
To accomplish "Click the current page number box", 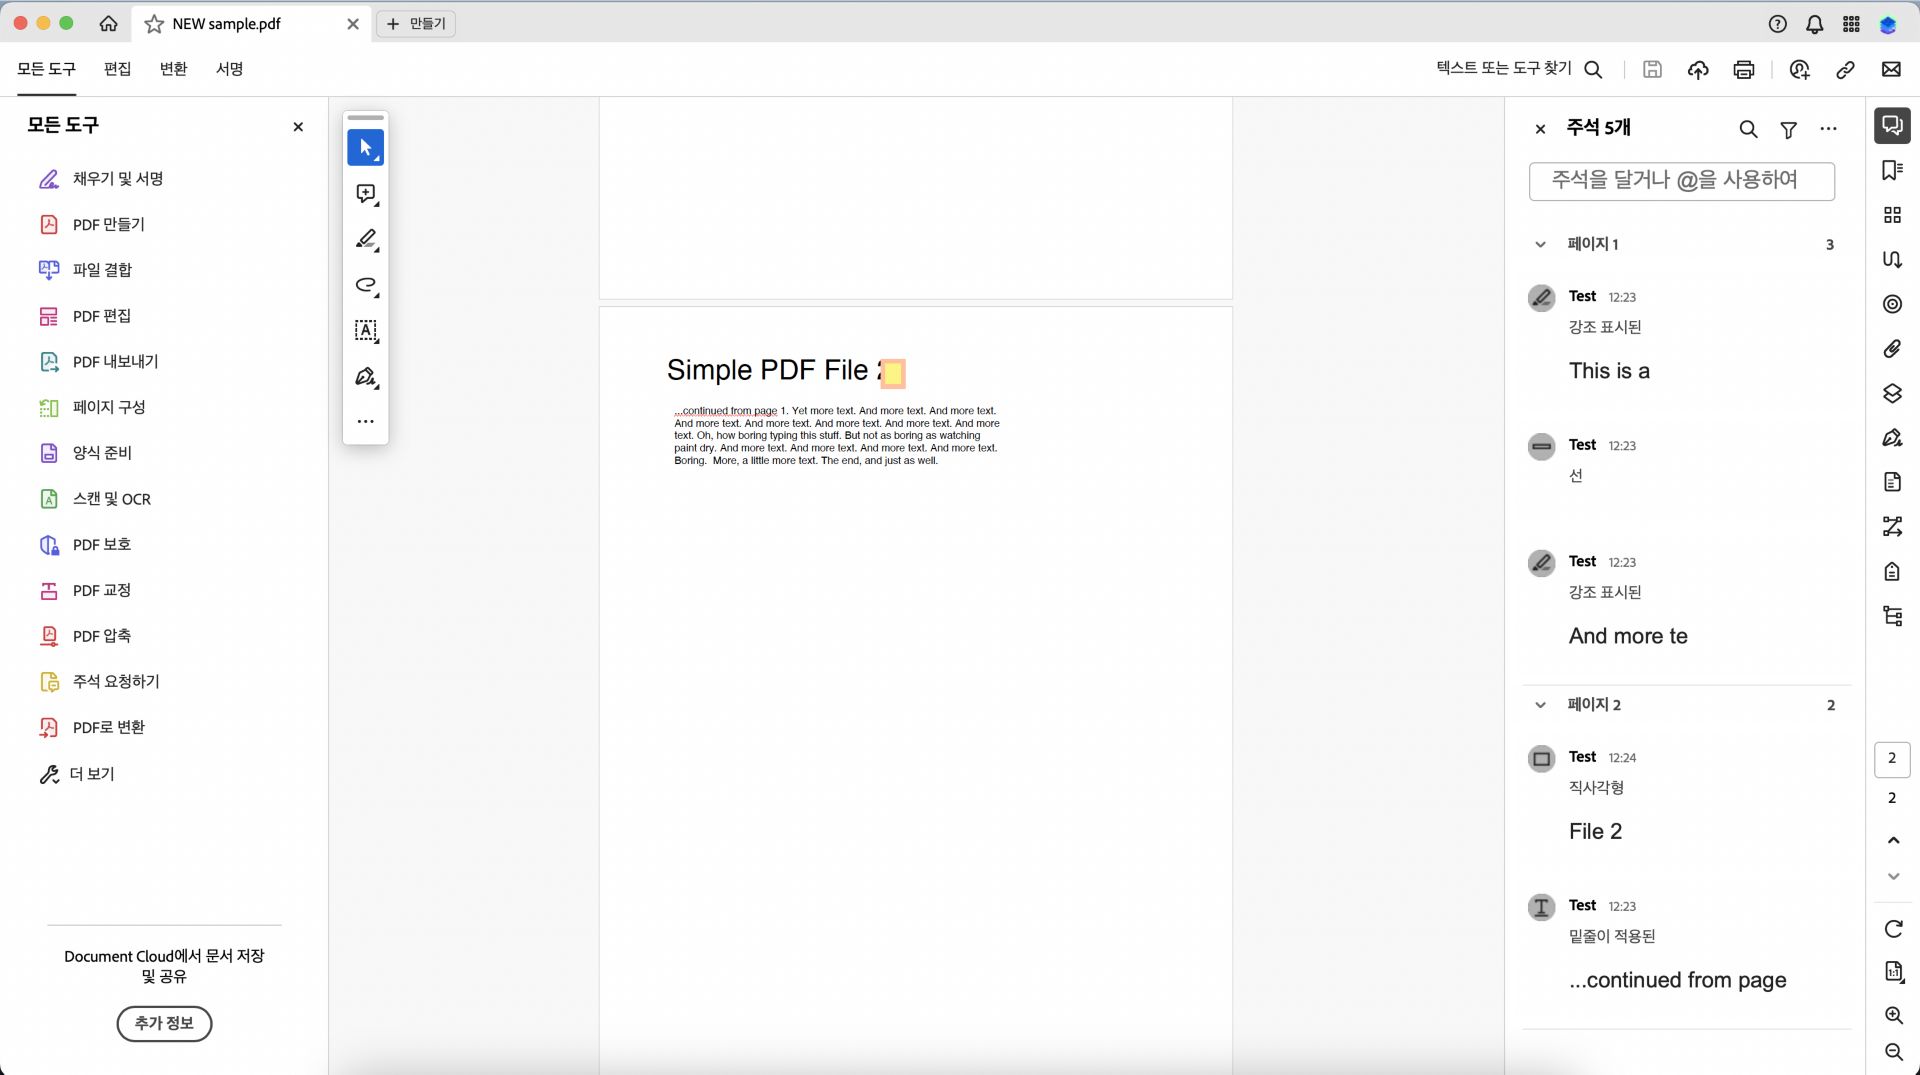I will (1892, 759).
